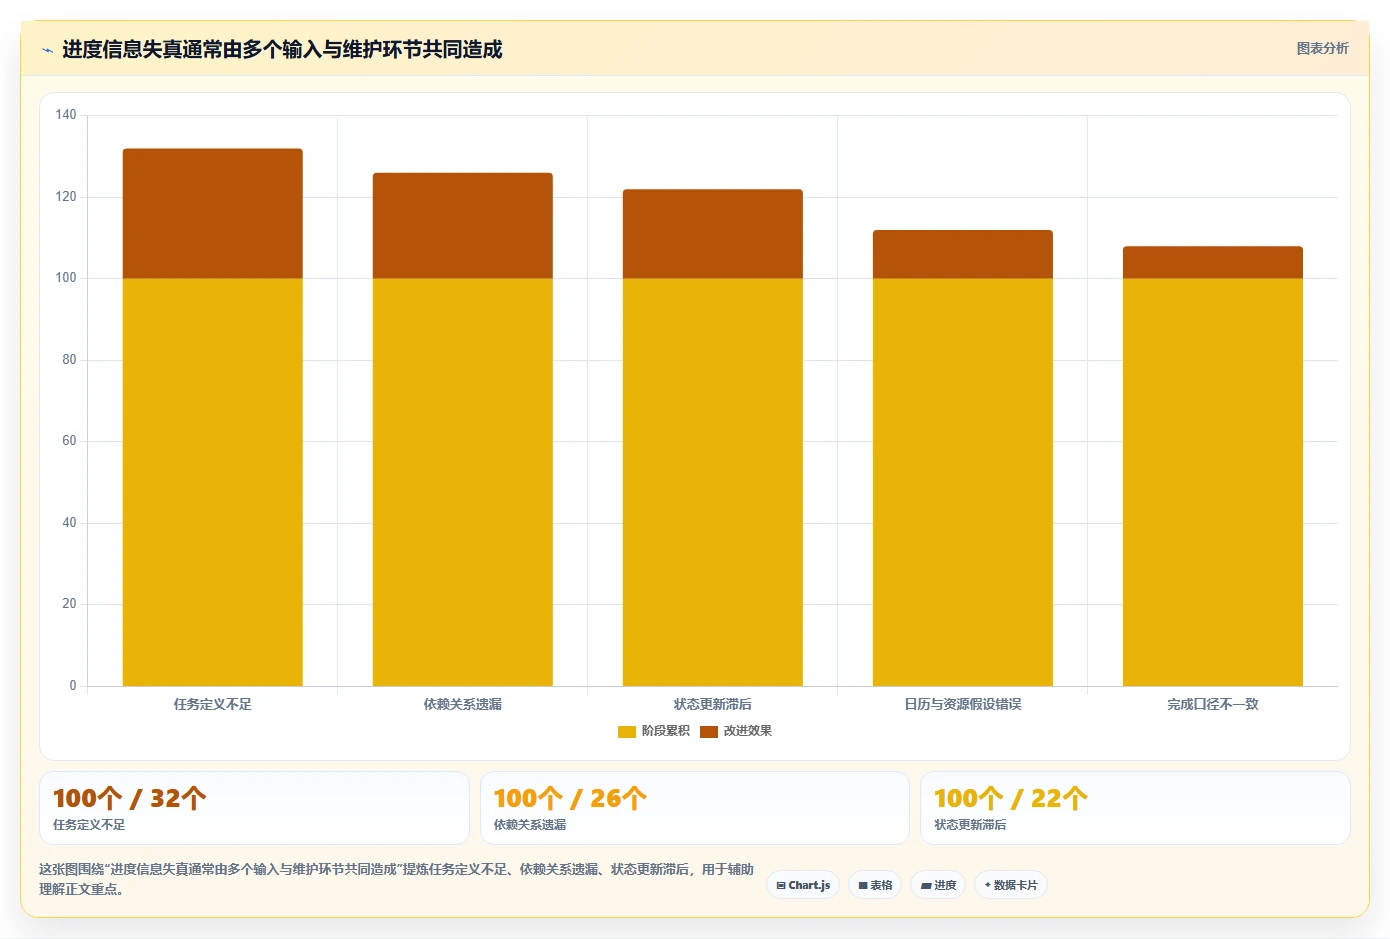This screenshot has width=1390, height=939.
Task: Click the brown segment atop 日历与资源假设错误 bar
Action: (963, 255)
